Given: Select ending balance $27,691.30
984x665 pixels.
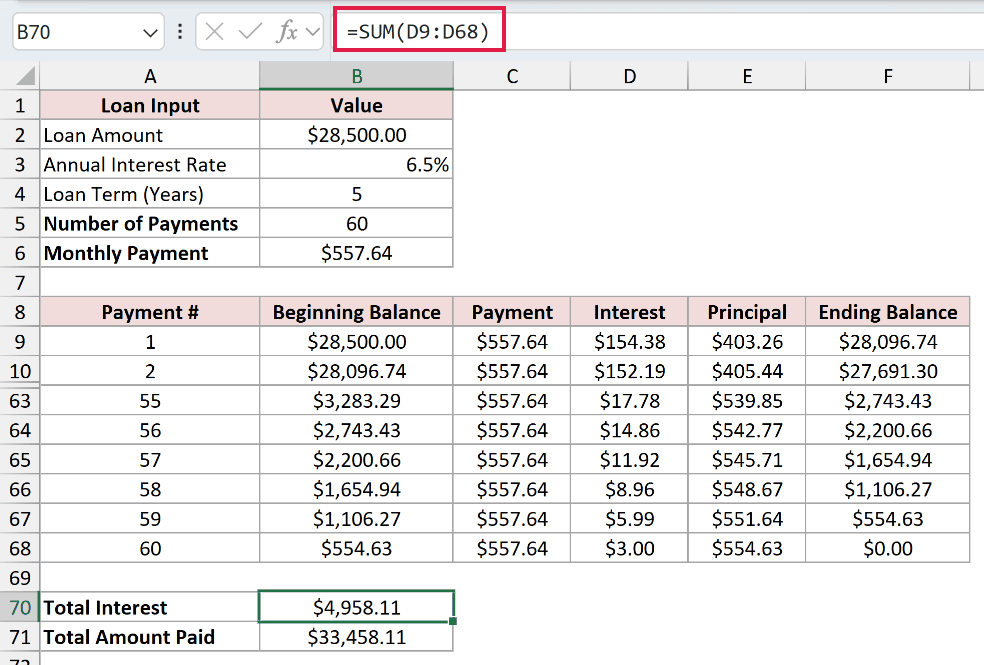Looking at the screenshot, I should (x=887, y=371).
